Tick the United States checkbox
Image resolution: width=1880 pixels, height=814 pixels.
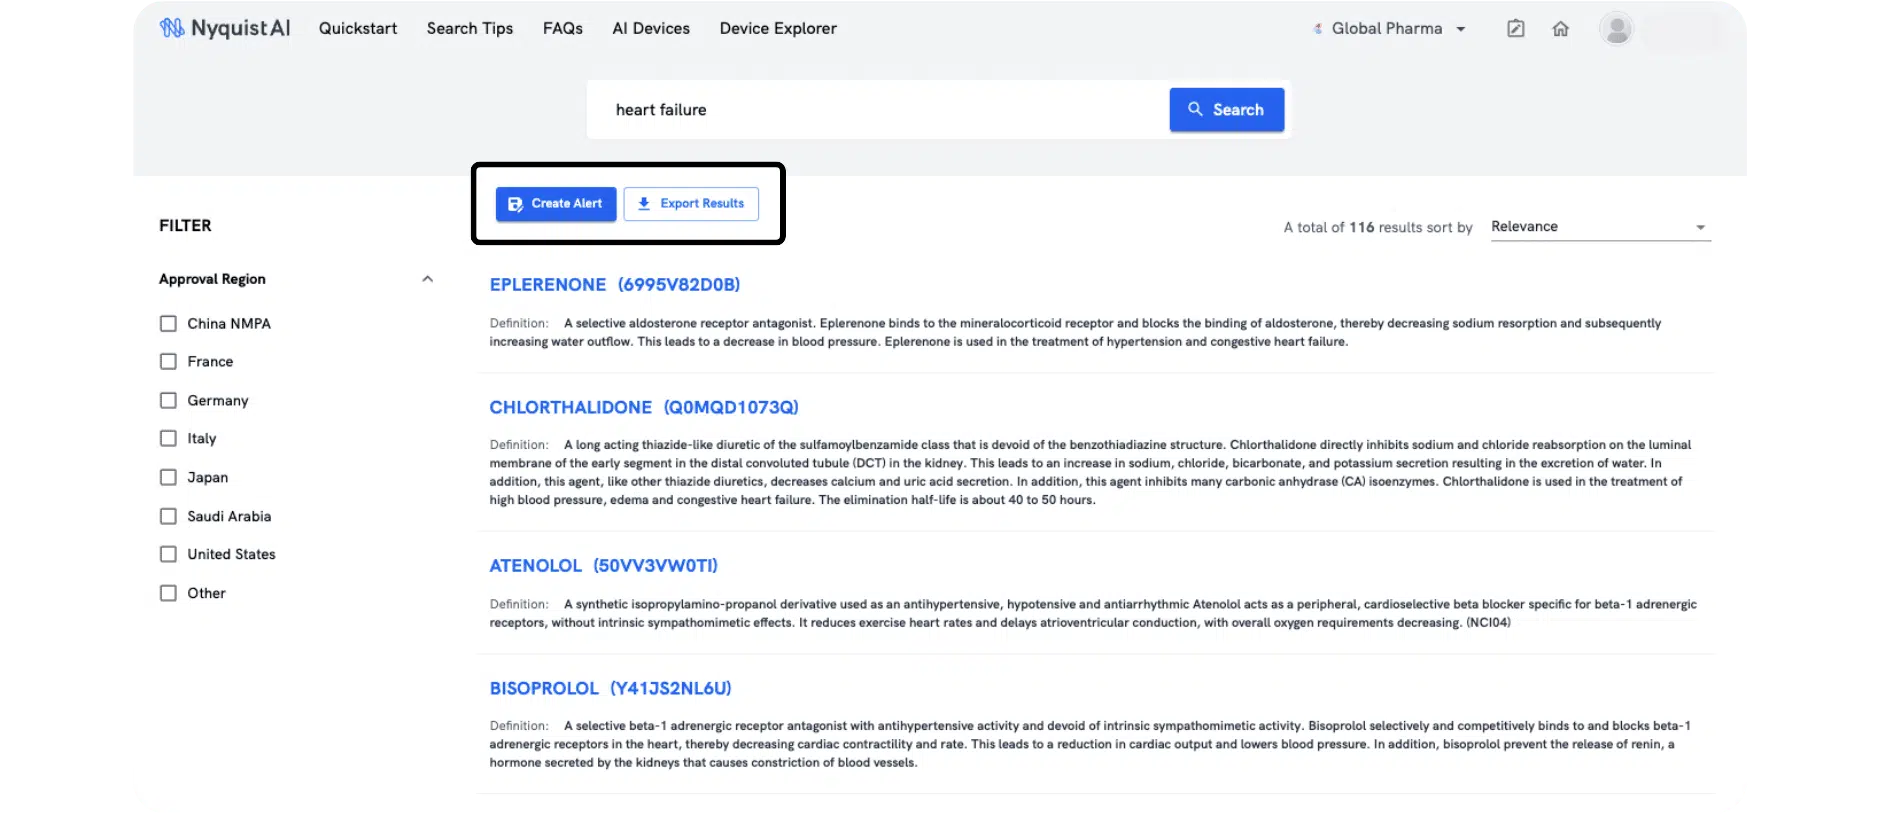tap(168, 555)
